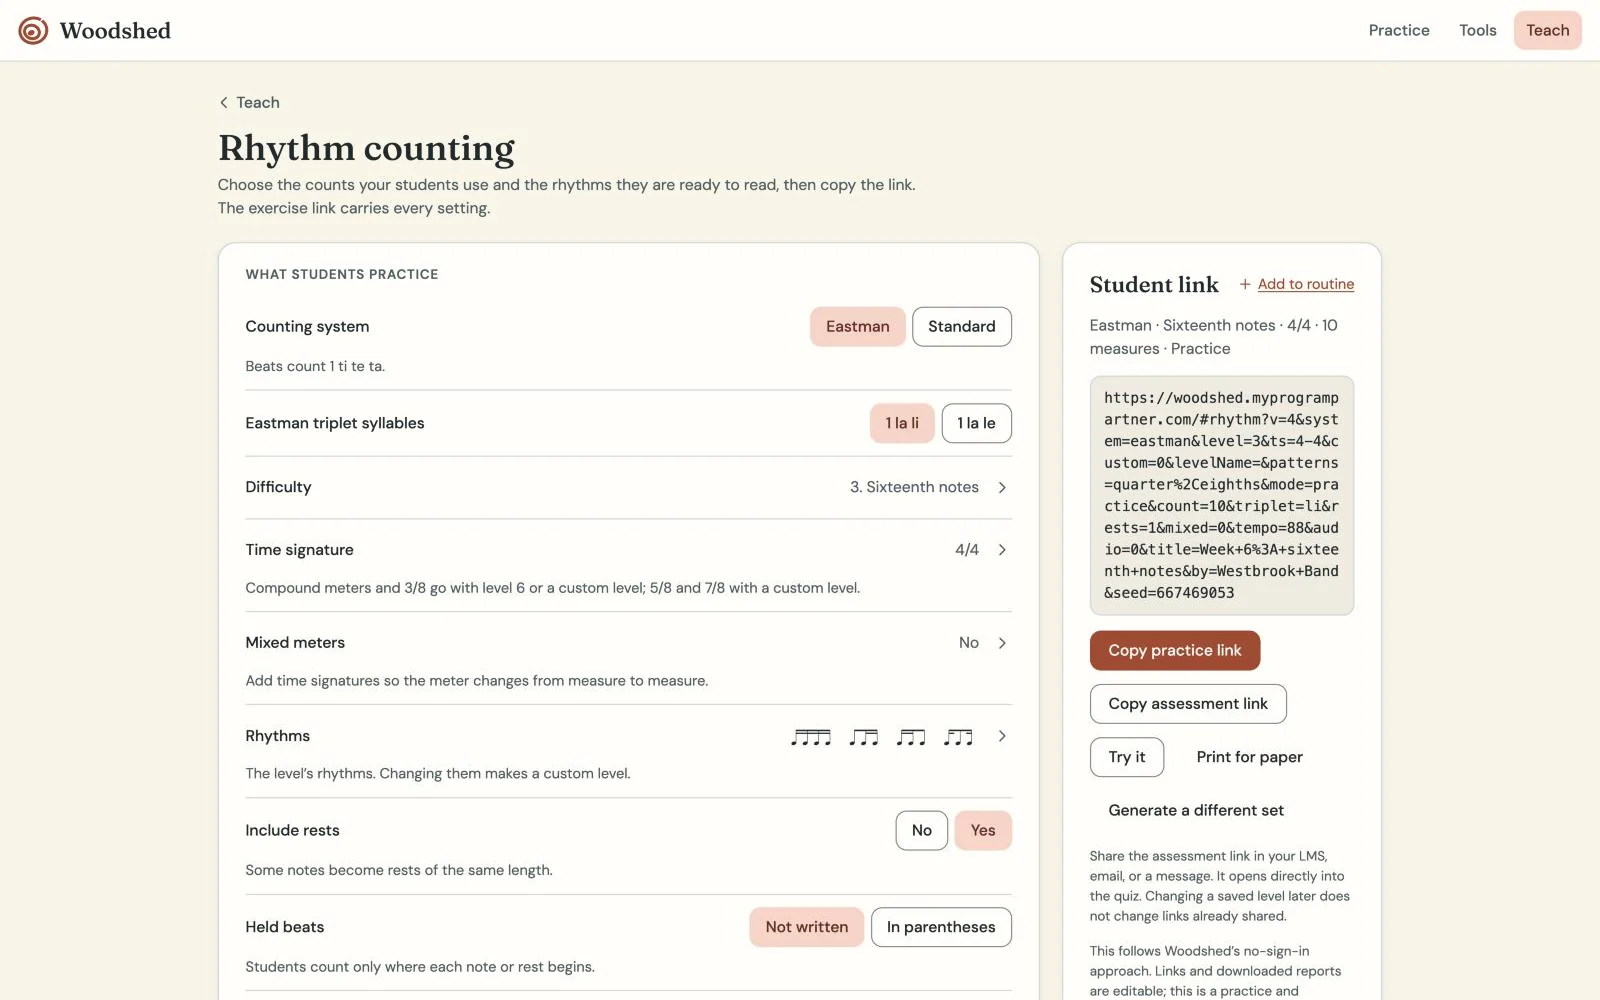Click the Rhythm counting heading

[366, 148]
